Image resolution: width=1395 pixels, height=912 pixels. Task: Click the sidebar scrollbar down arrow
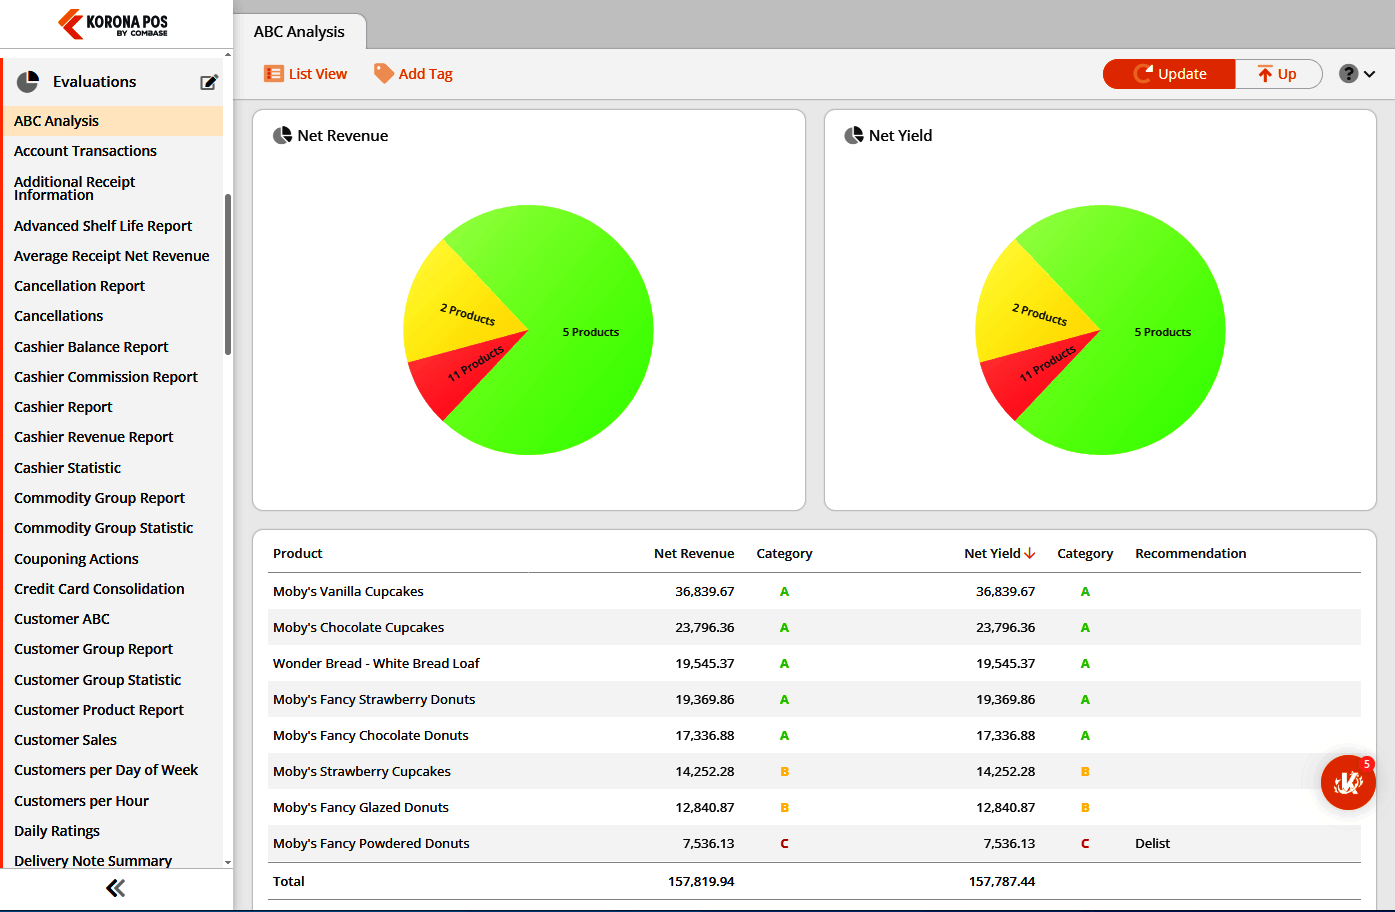[228, 862]
